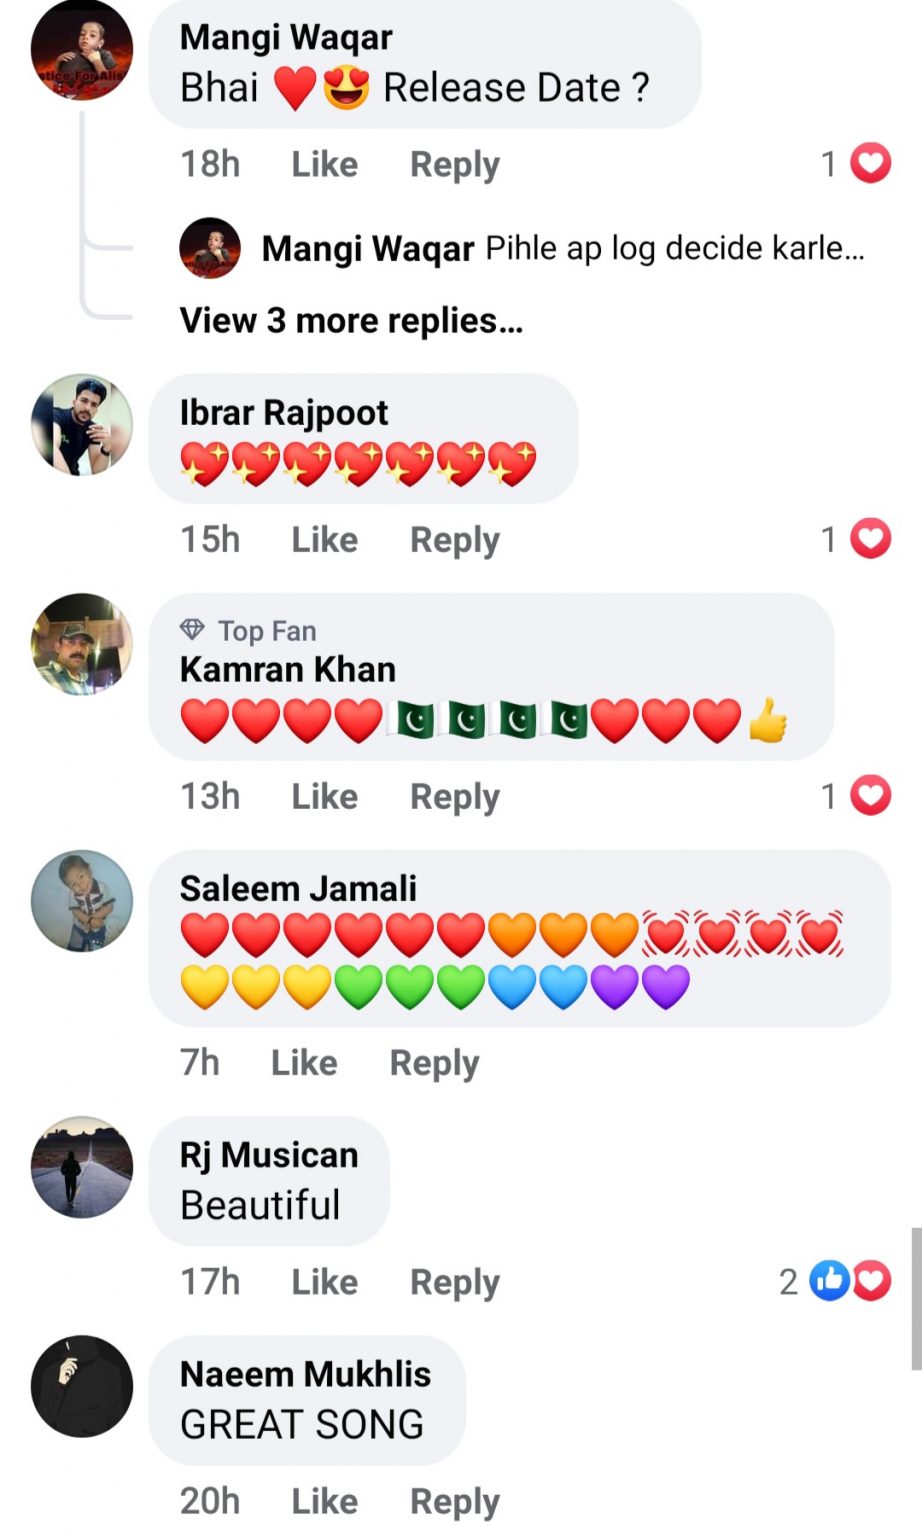This screenshot has width=922, height=1536.
Task: Open Ibrar Rajpoot's avatar photo
Action: [82, 425]
